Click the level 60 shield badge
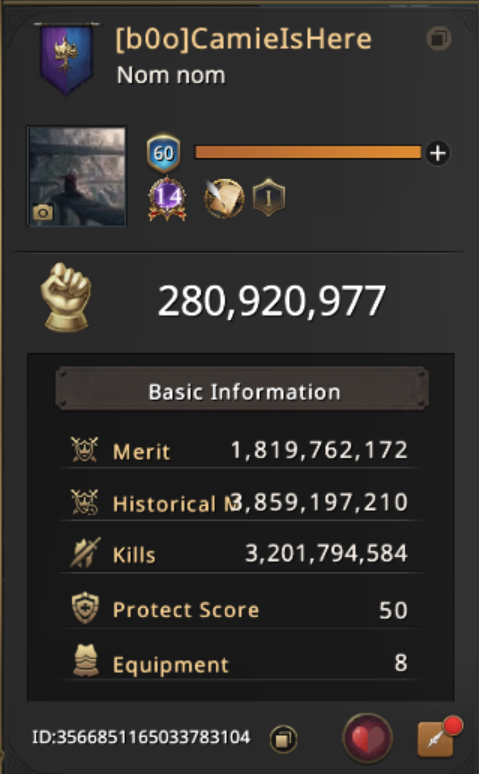 point(163,154)
